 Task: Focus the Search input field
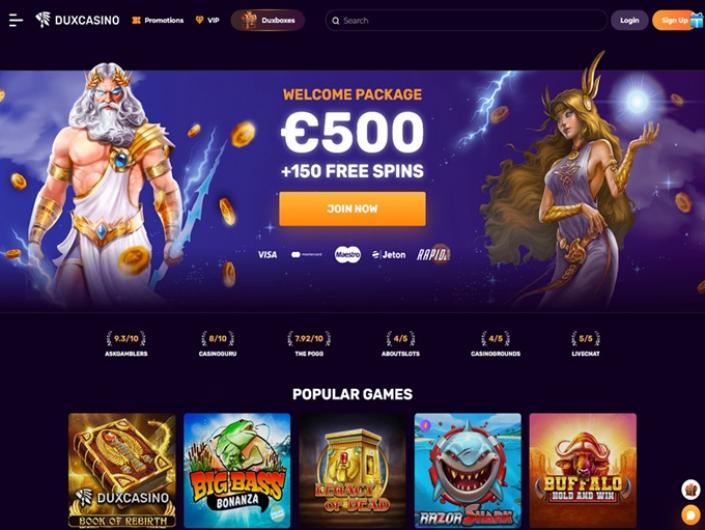[x=466, y=21]
